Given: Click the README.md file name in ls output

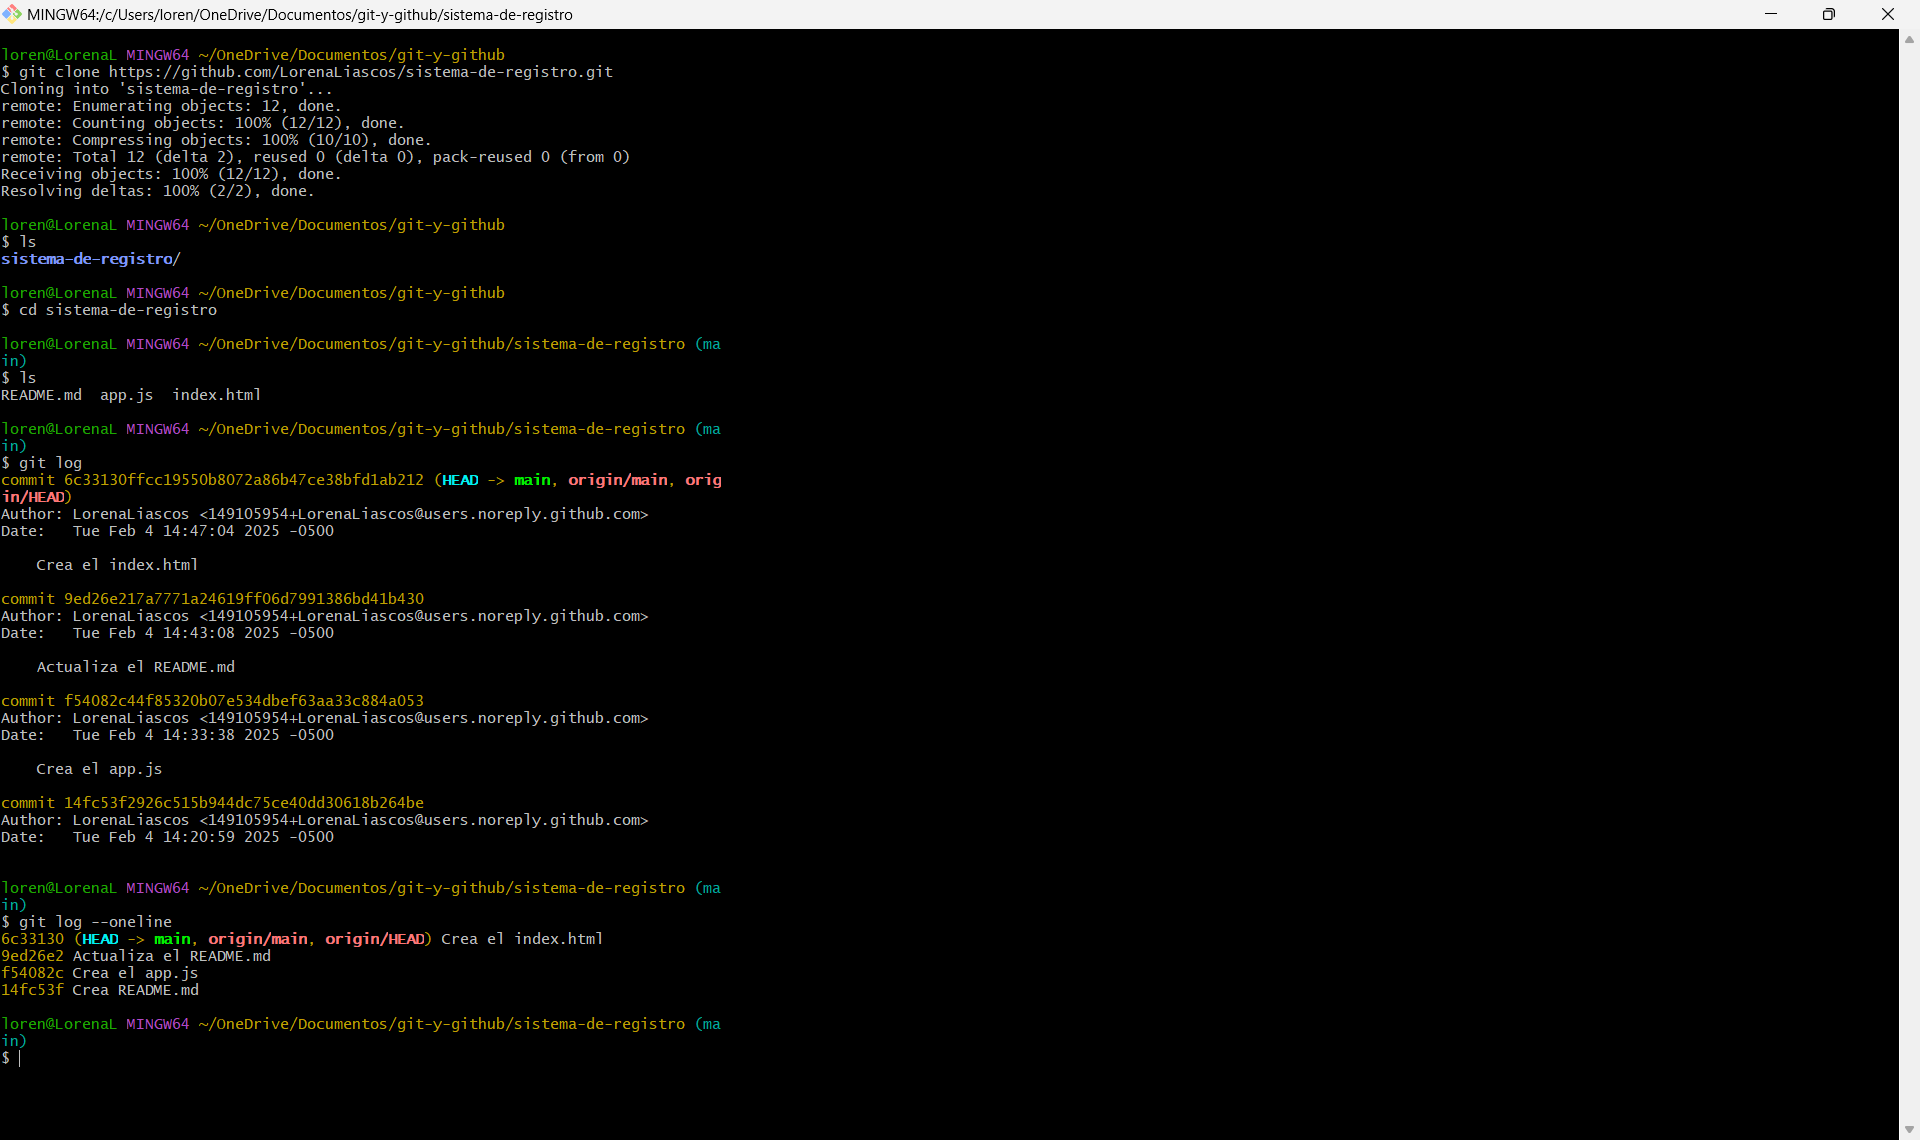Looking at the screenshot, I should [x=42, y=395].
